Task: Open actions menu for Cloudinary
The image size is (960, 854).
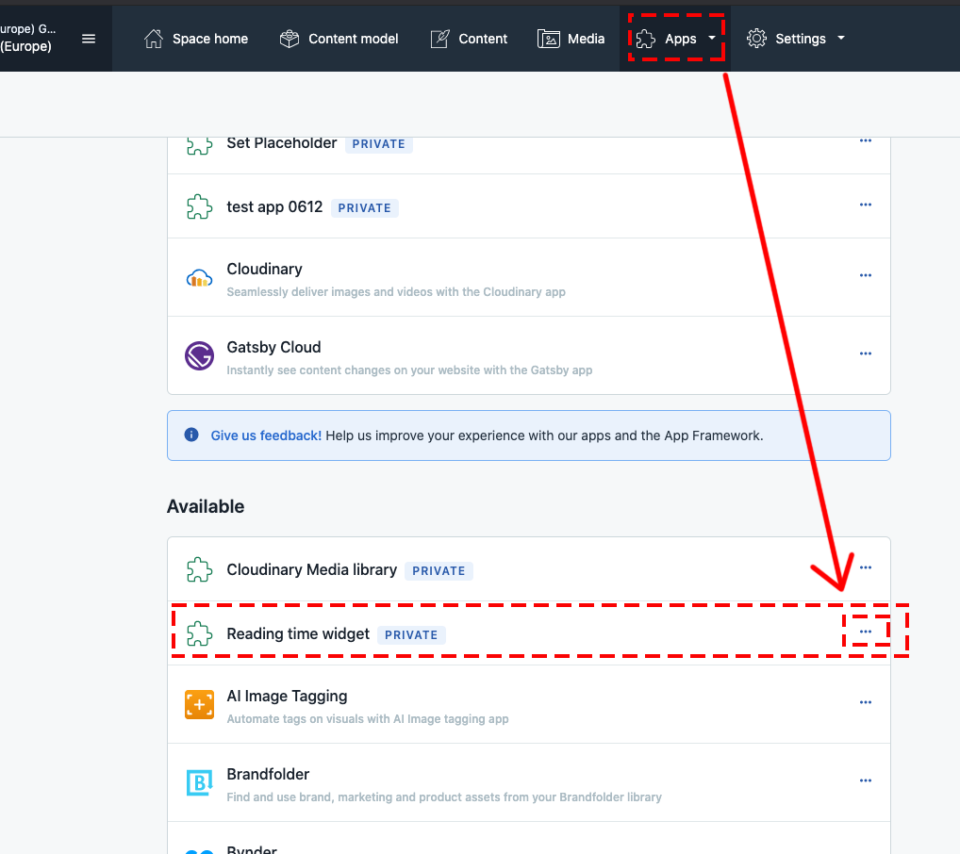Action: pos(865,275)
